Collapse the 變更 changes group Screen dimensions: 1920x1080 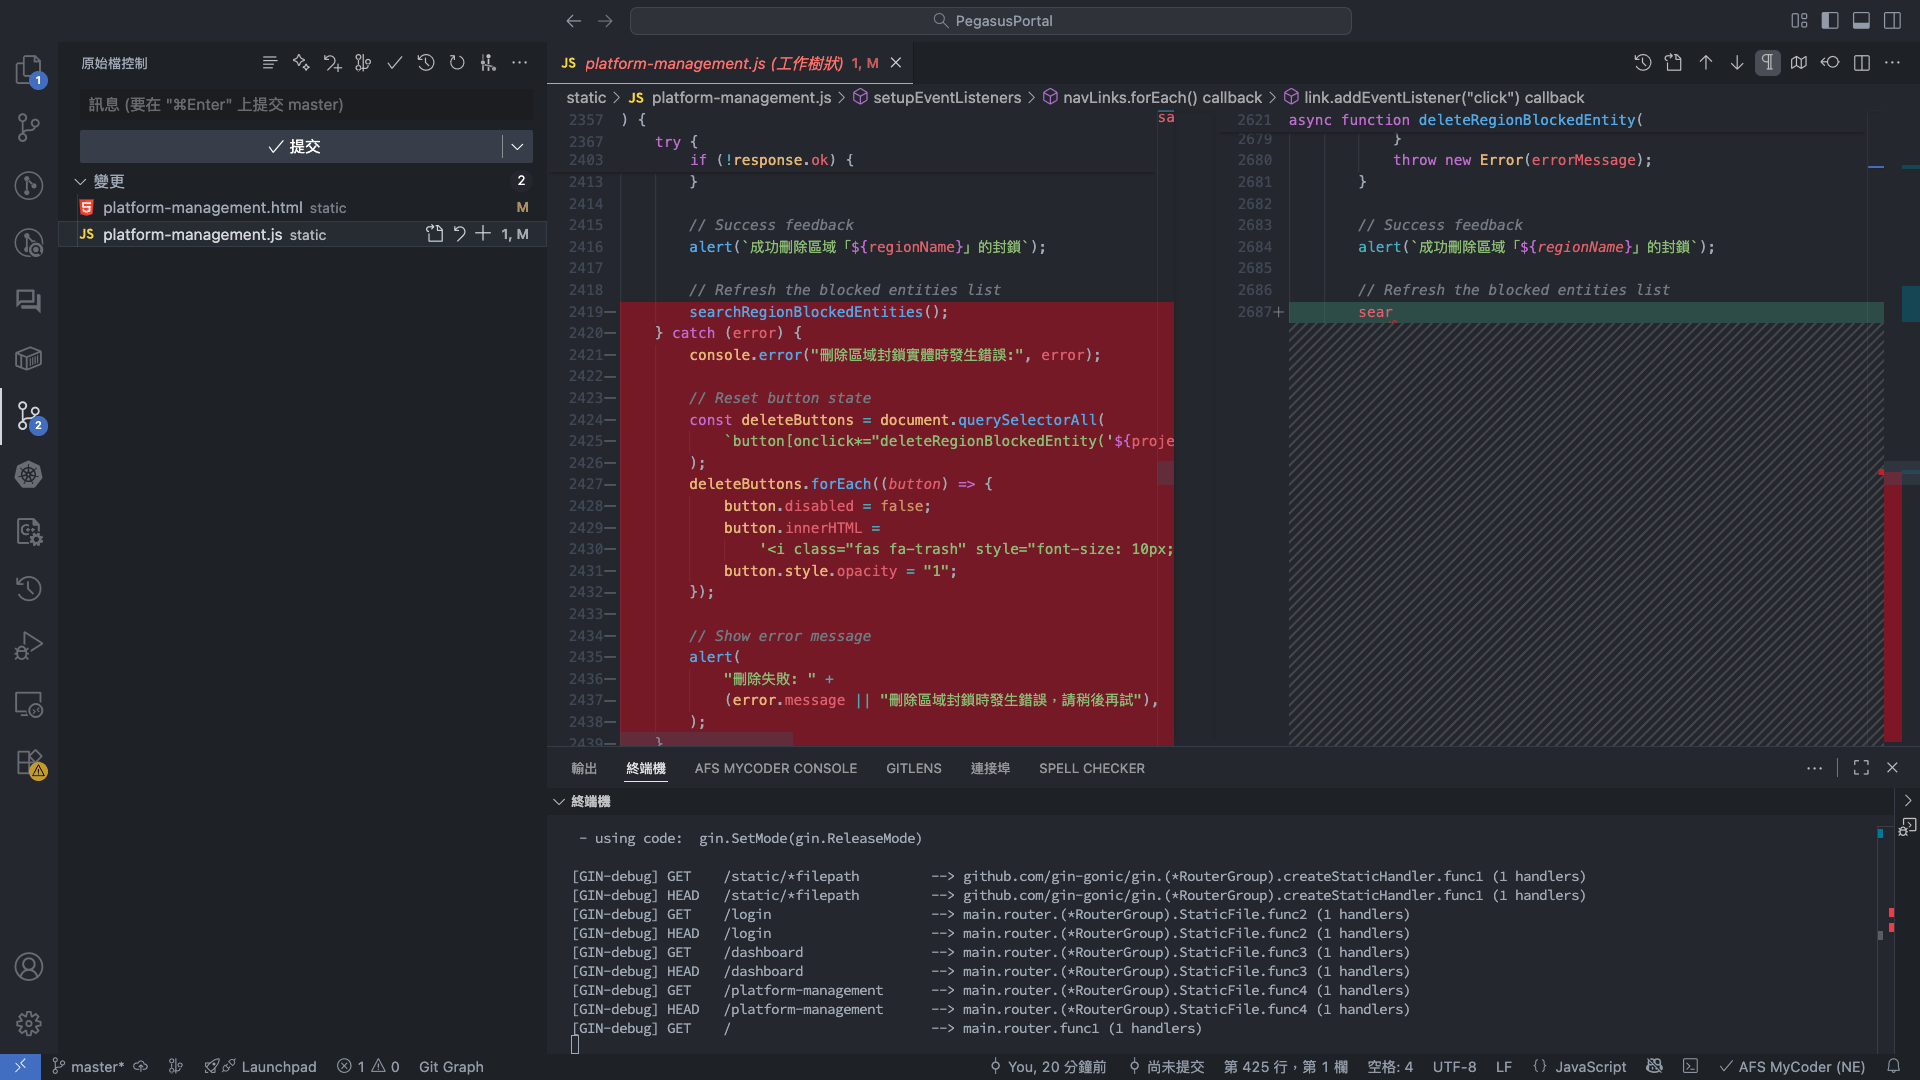80,181
